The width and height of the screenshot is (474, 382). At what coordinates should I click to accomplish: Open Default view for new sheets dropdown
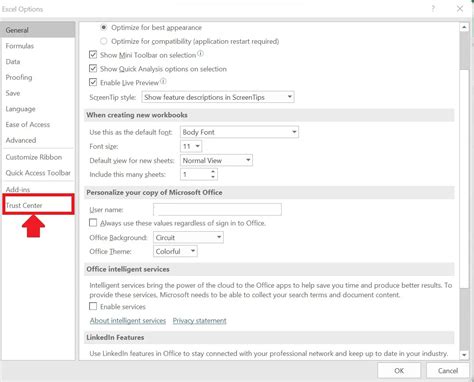tap(216, 160)
